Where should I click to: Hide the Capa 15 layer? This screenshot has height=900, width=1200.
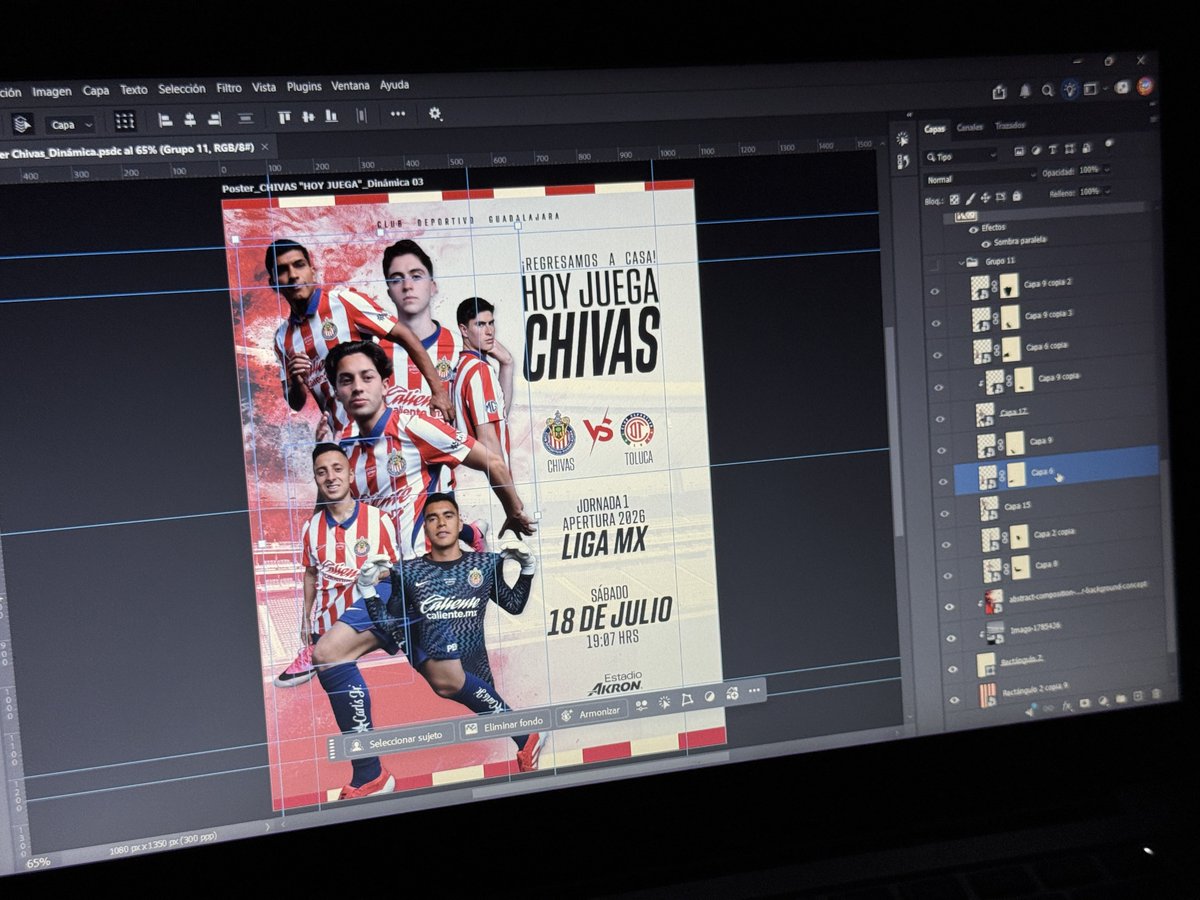944,512
